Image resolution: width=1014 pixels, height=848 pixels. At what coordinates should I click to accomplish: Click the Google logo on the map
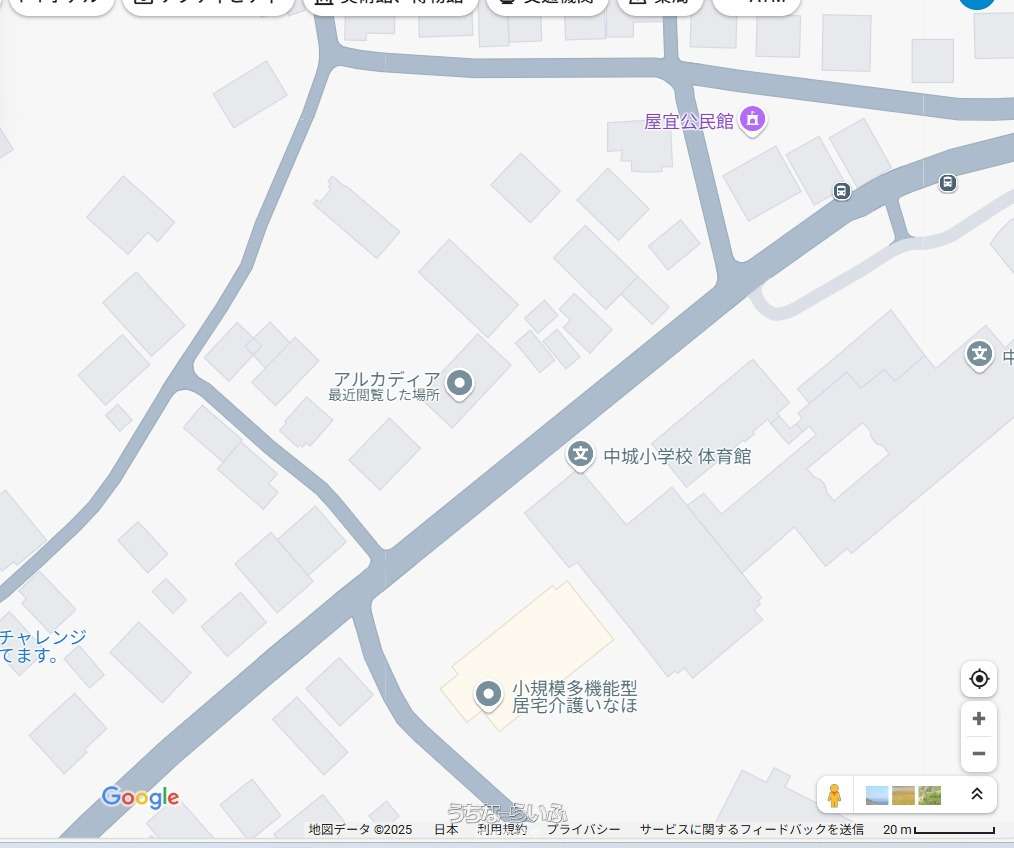coord(140,797)
